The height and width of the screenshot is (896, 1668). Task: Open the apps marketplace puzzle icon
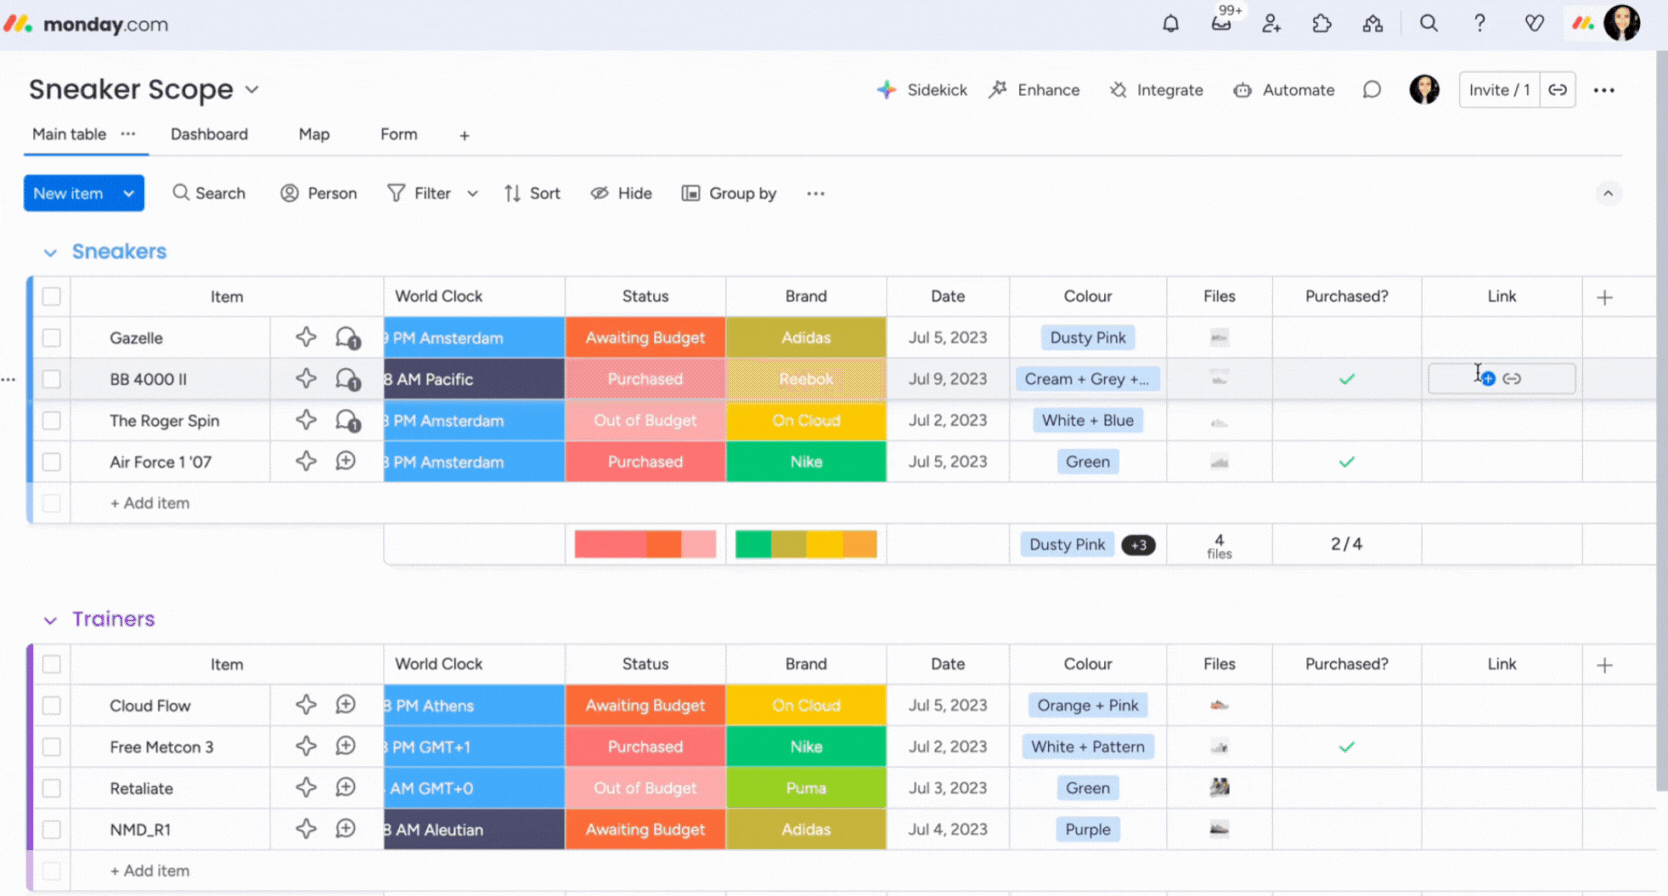[1322, 24]
